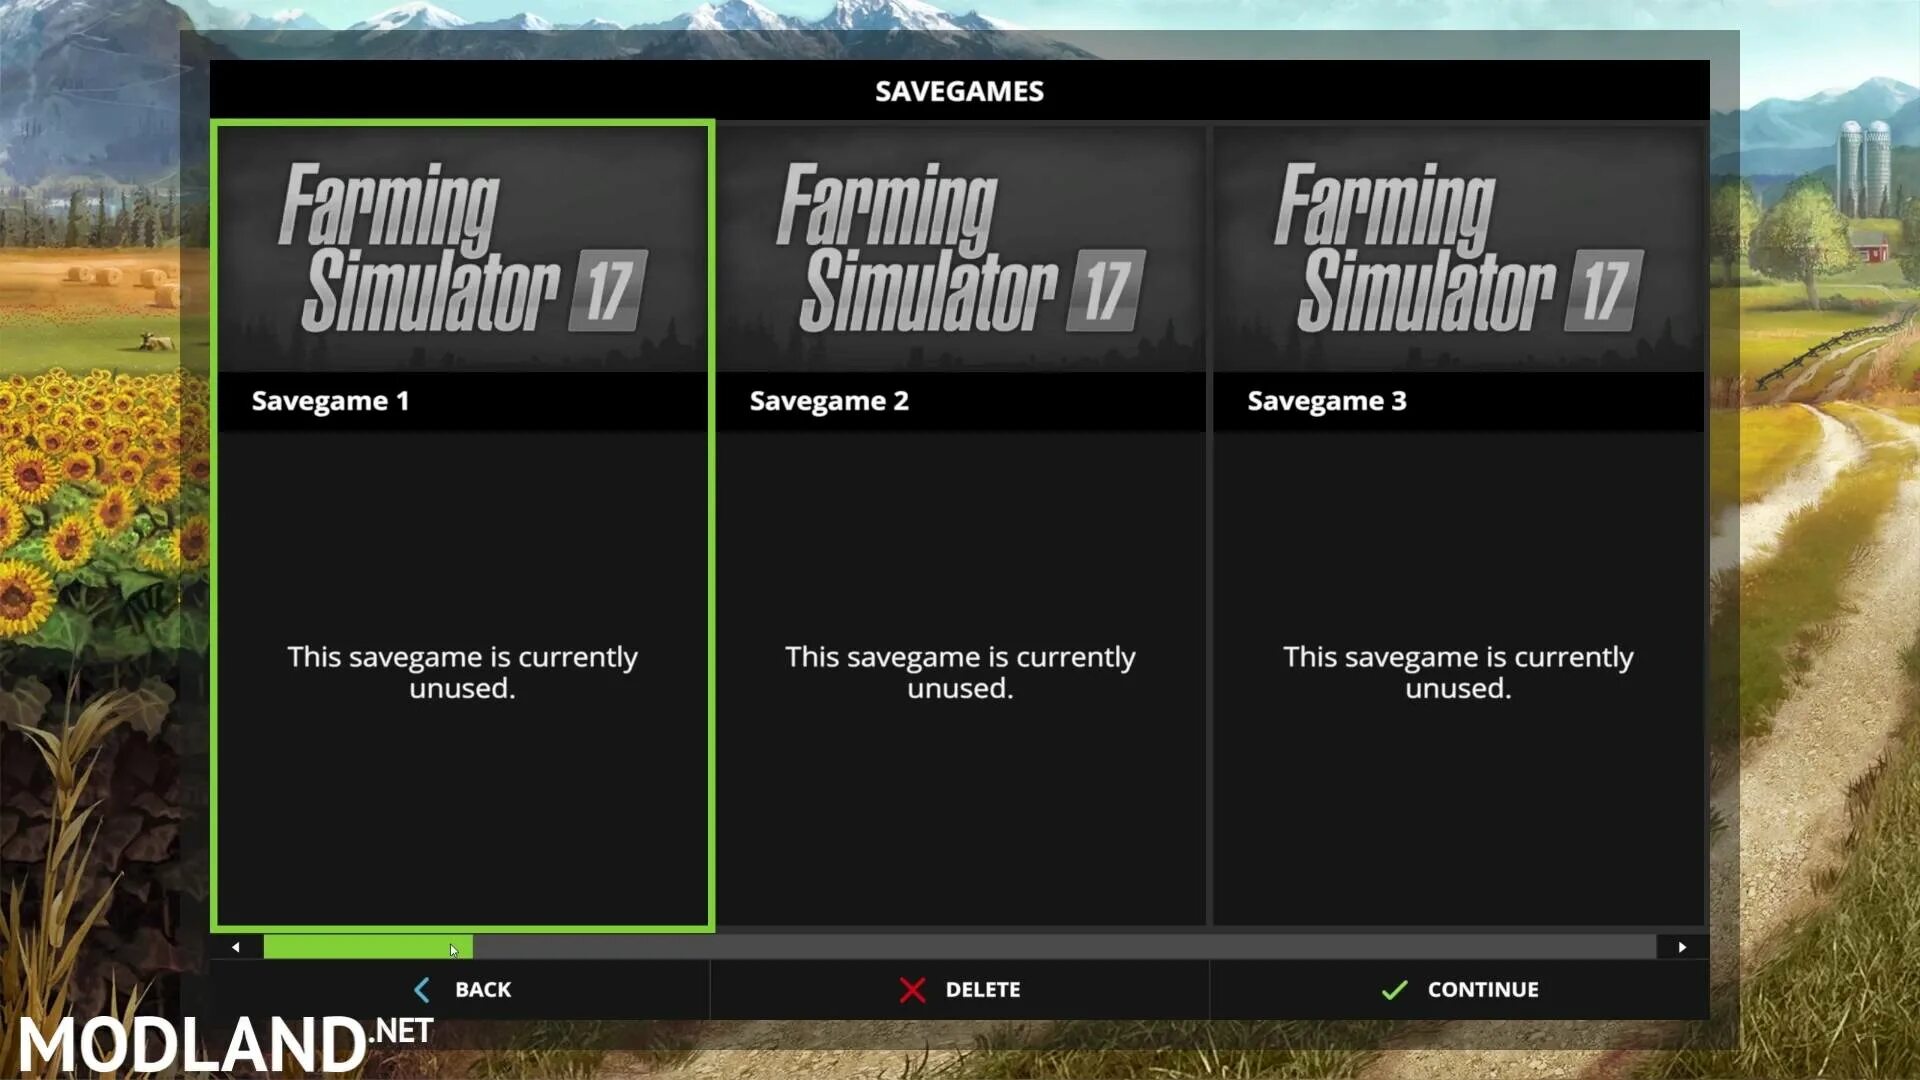The height and width of the screenshot is (1080, 1920).
Task: Select Savegame 2 slot
Action: (x=960, y=525)
